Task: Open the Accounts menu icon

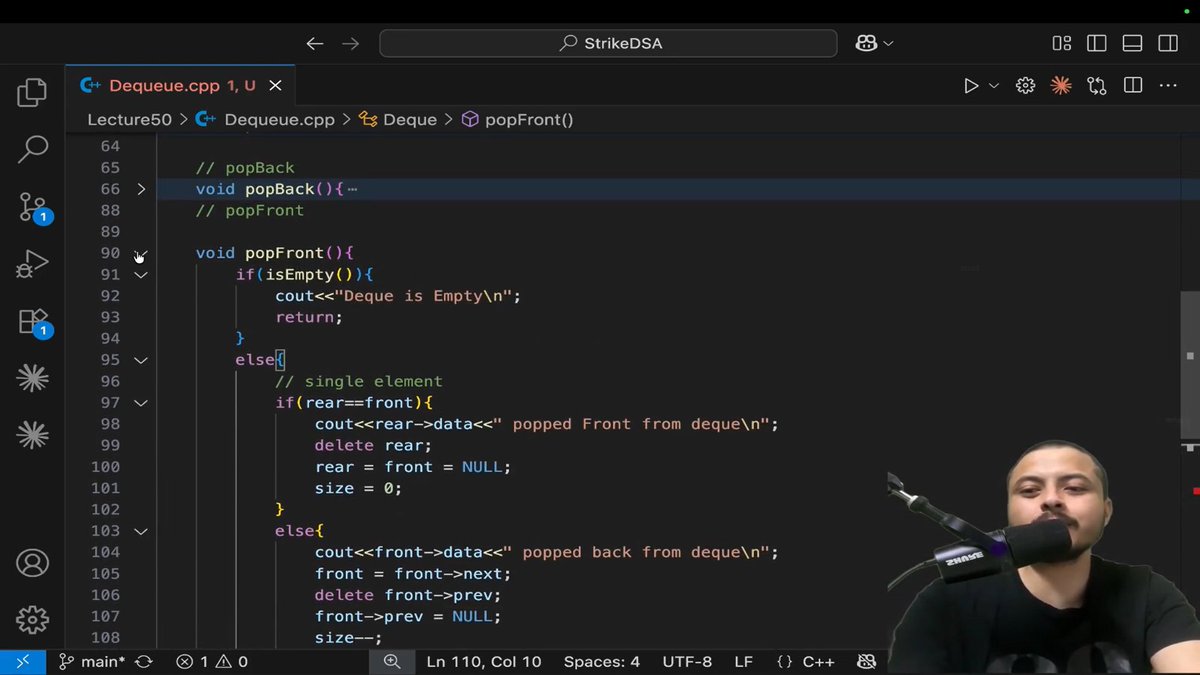Action: pyautogui.click(x=32, y=563)
